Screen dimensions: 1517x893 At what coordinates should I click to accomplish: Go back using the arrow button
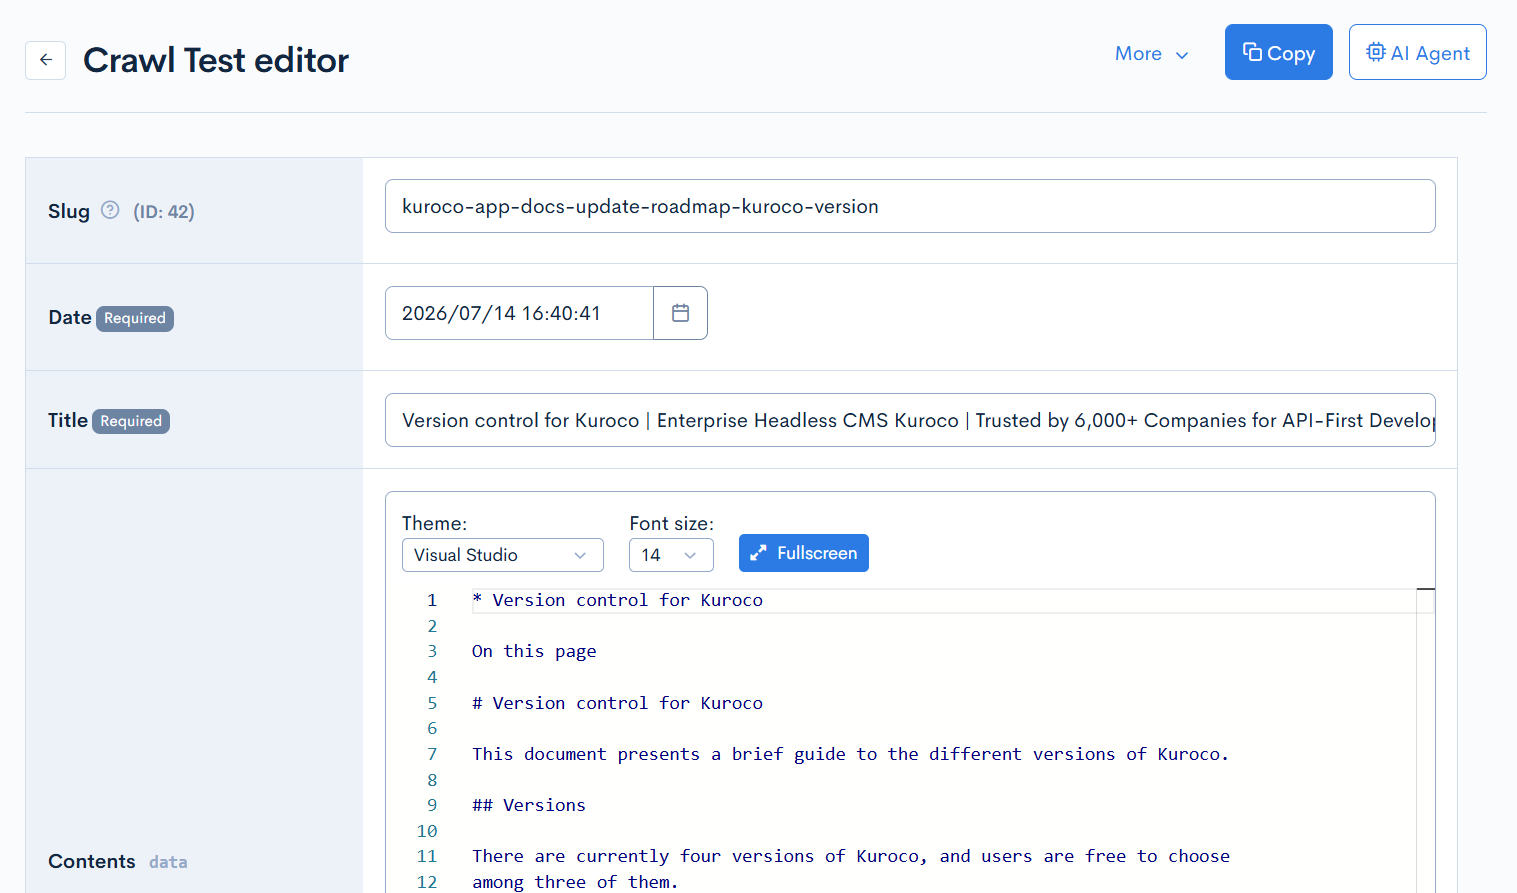(x=45, y=60)
